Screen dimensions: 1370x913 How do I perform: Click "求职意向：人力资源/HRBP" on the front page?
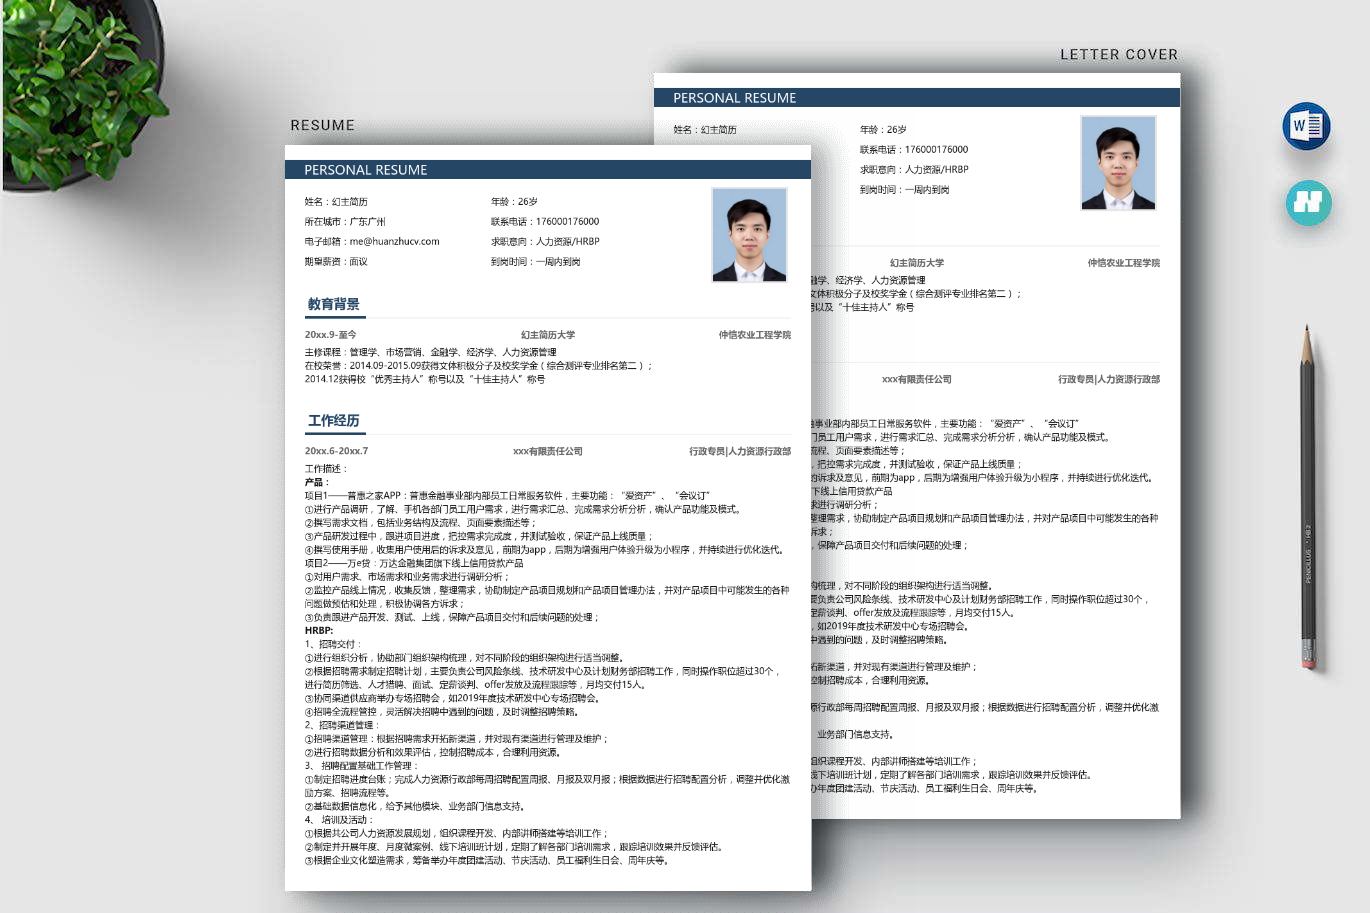(545, 242)
